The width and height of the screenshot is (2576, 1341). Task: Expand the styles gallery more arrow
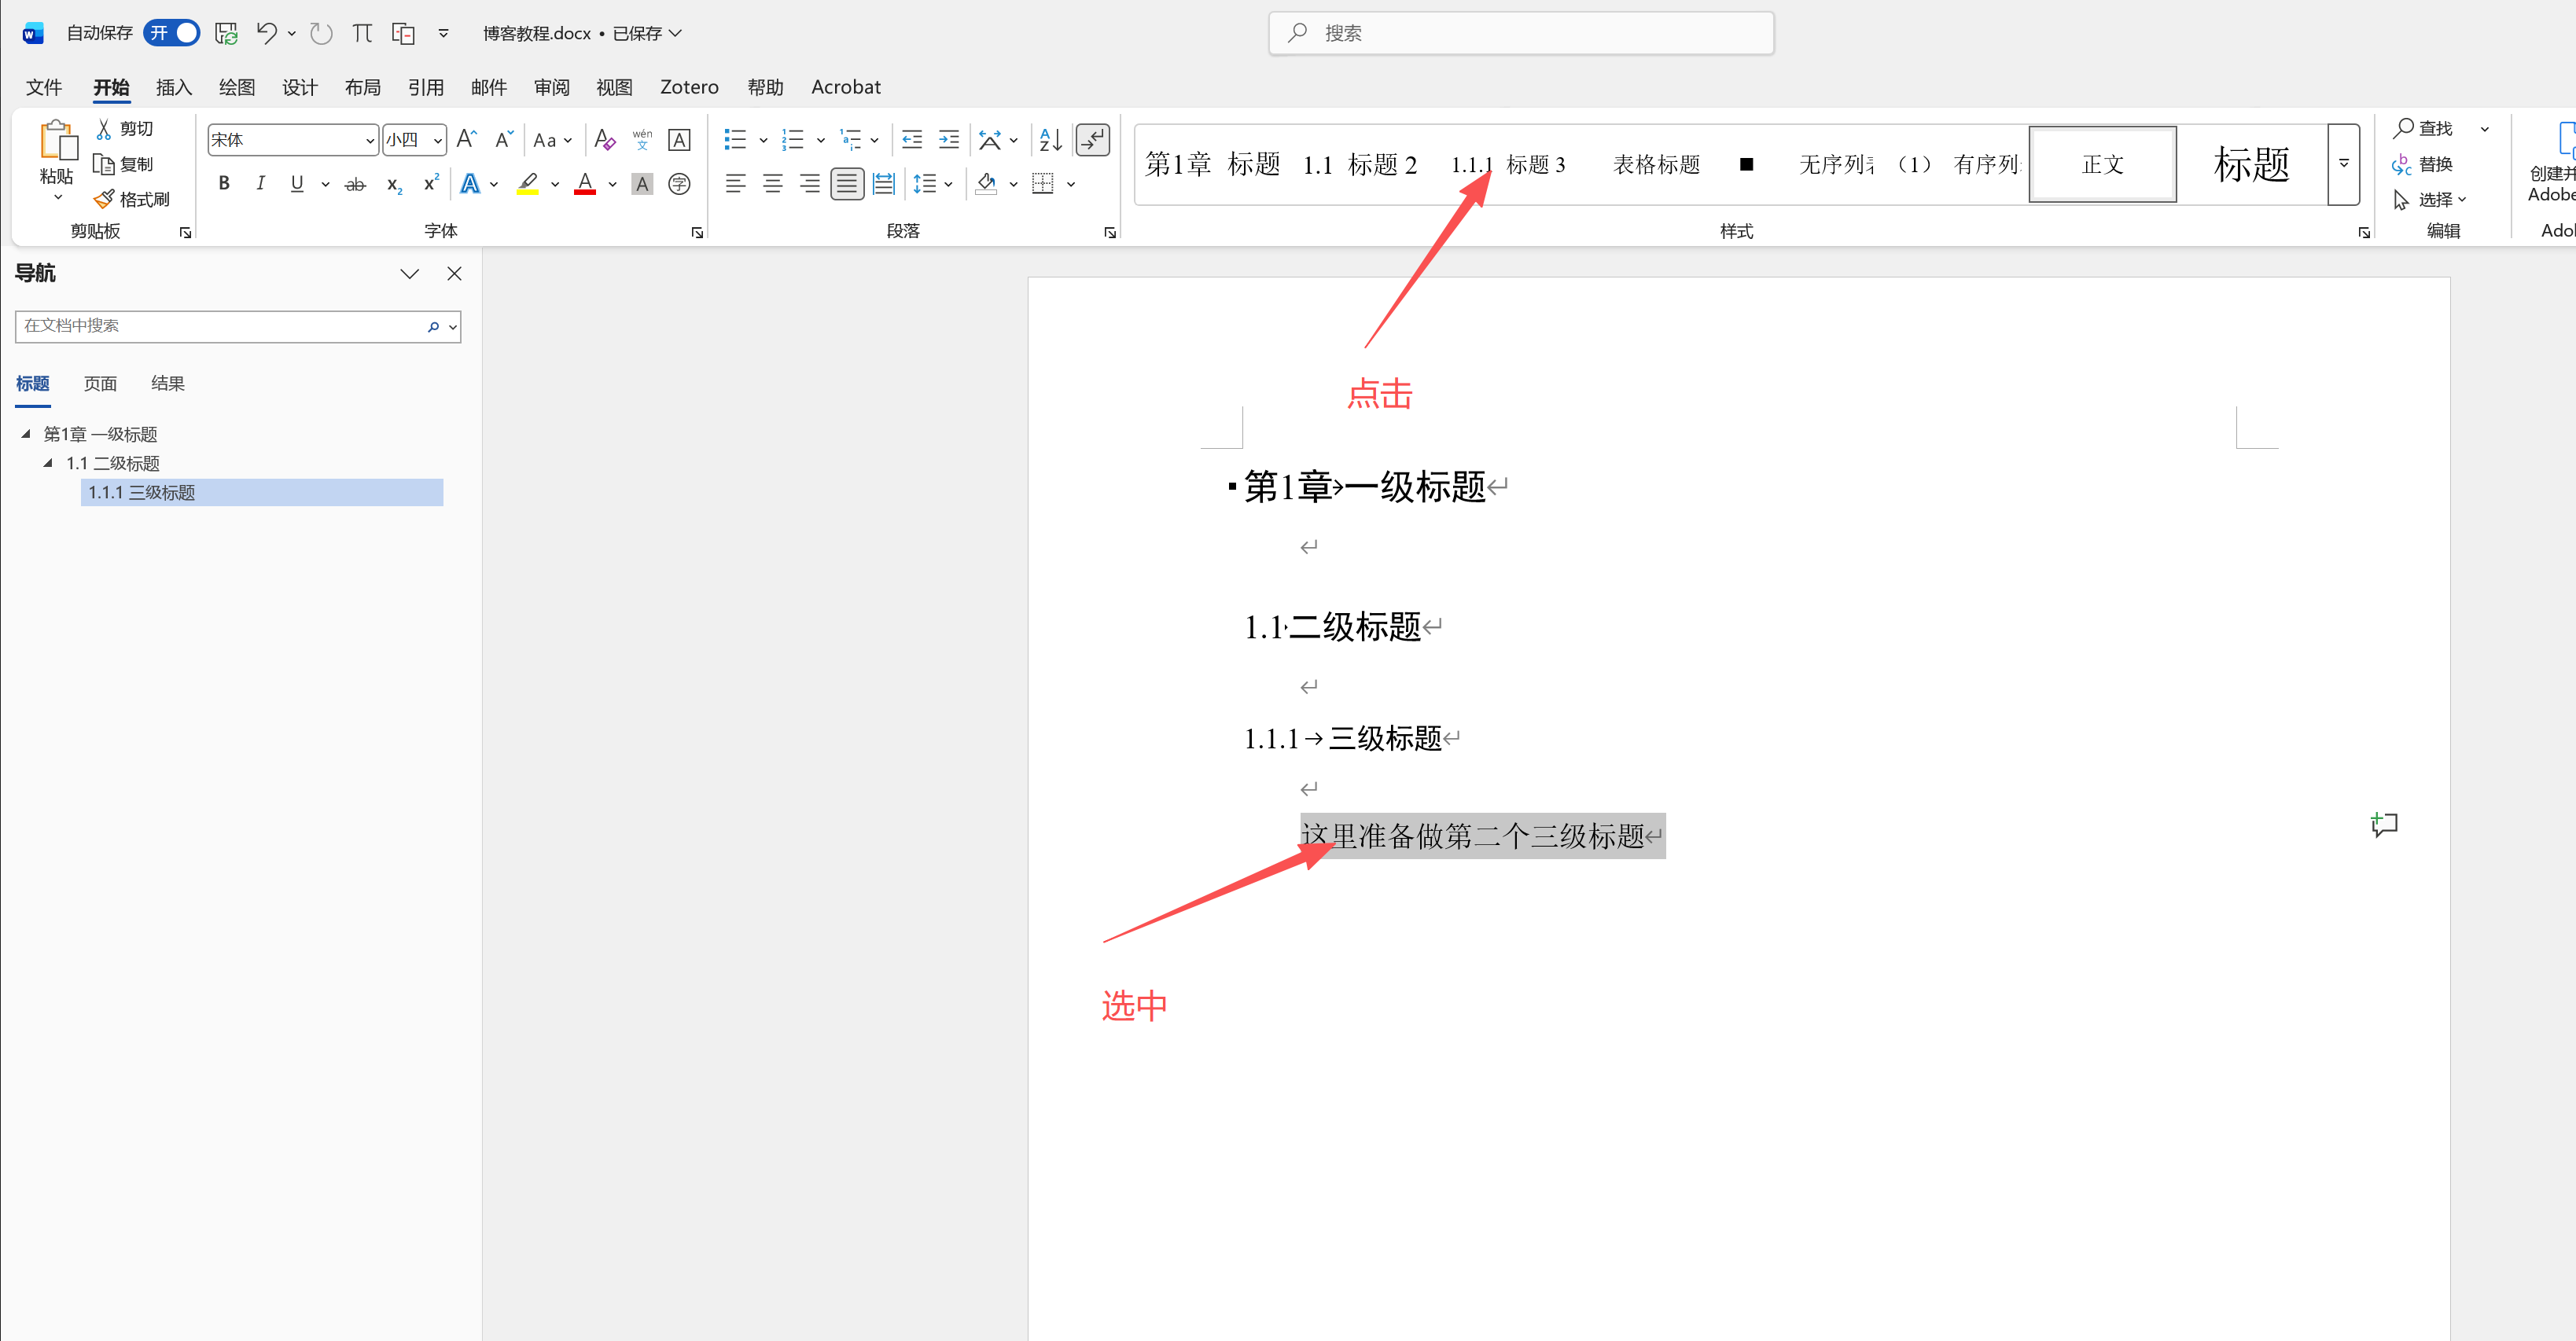(x=2343, y=164)
